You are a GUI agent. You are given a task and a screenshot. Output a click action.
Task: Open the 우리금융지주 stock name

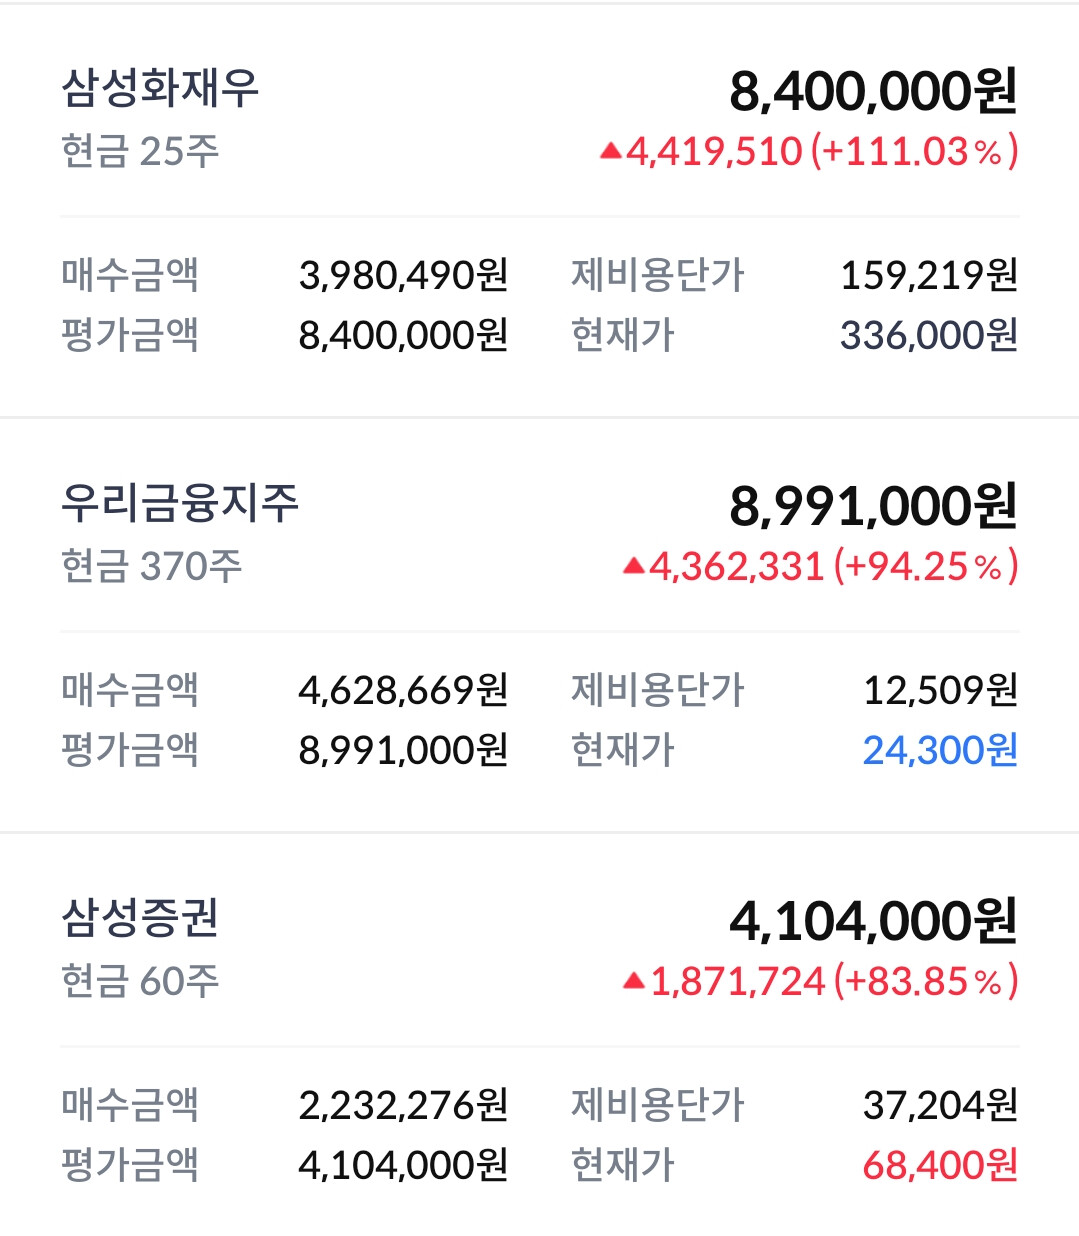click(x=180, y=503)
